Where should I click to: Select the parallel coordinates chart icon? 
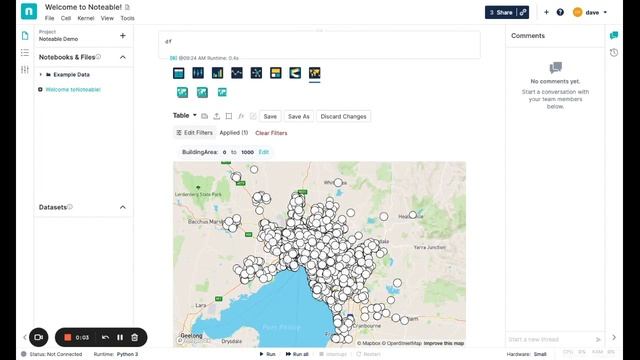point(198,73)
